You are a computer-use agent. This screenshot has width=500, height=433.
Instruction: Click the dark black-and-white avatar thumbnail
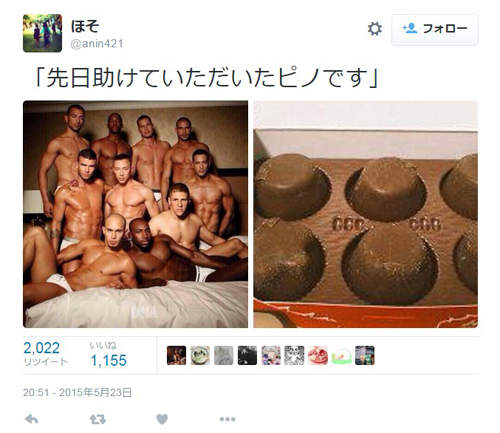pos(247,355)
